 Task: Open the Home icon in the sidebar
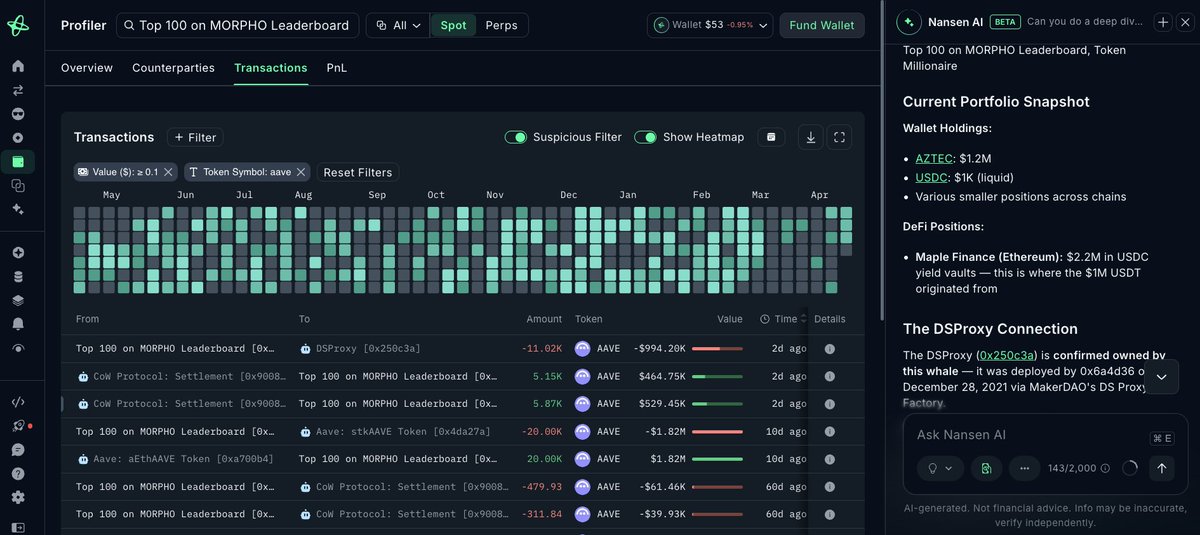18,66
